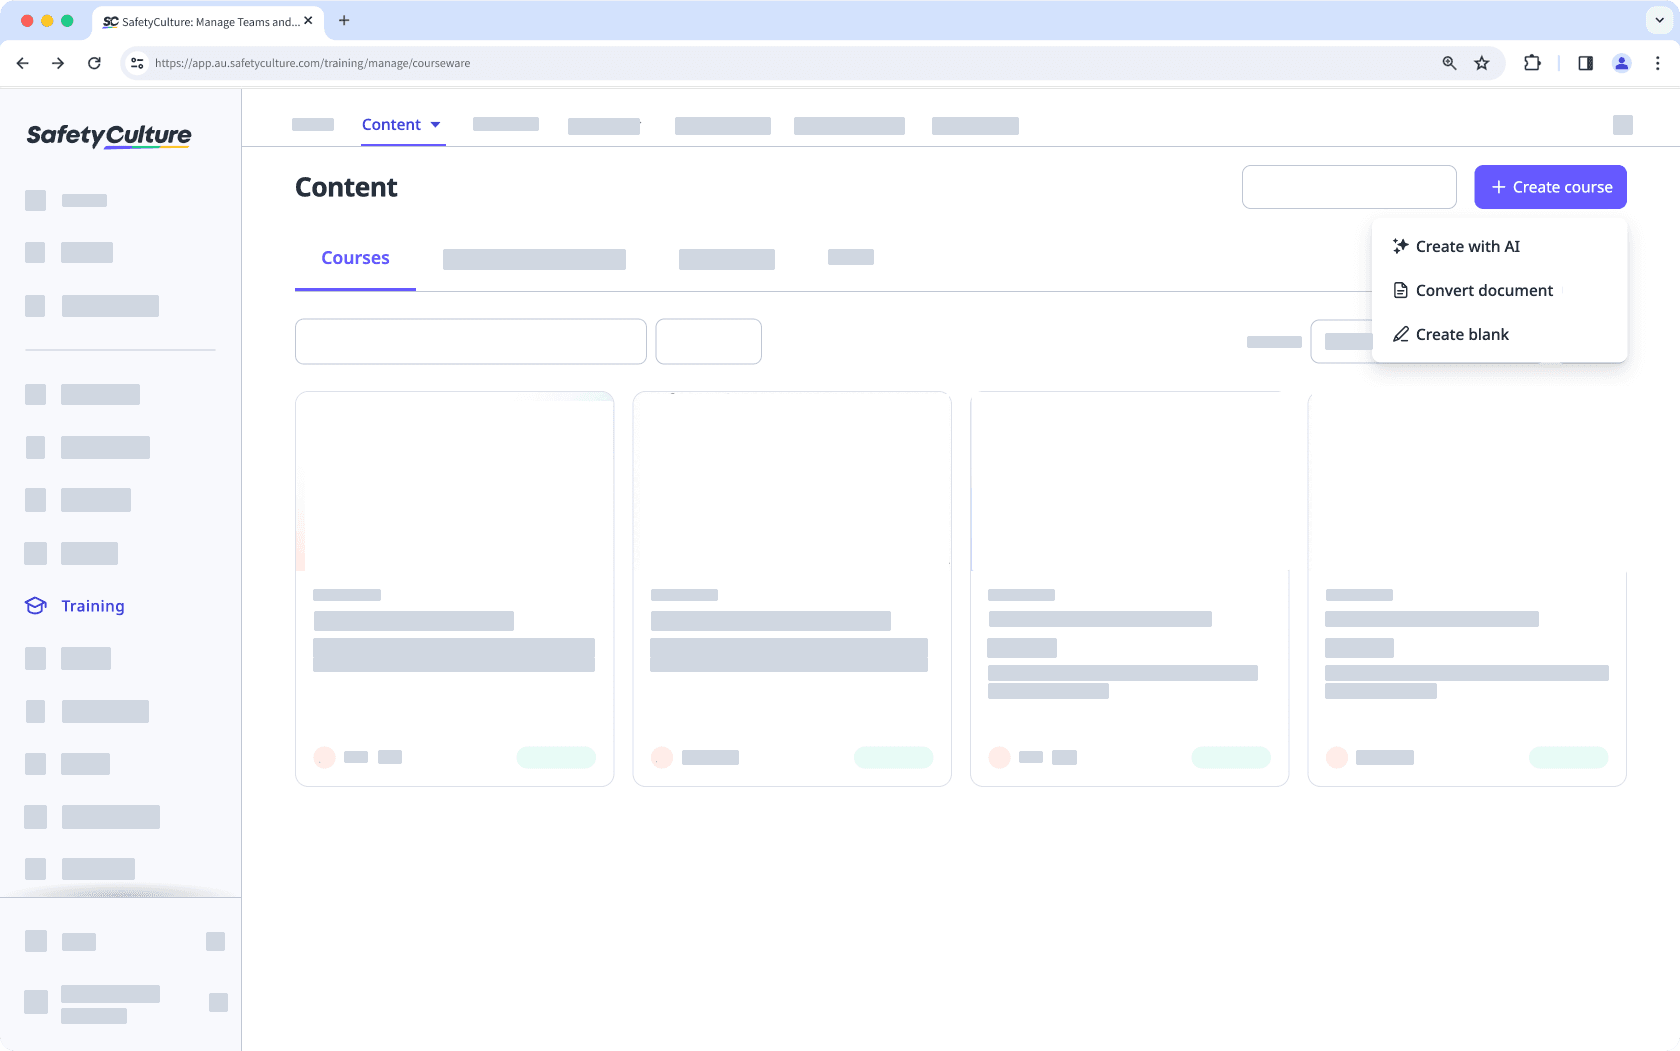
Task: Select the Create blank pencil icon
Action: (x=1401, y=334)
